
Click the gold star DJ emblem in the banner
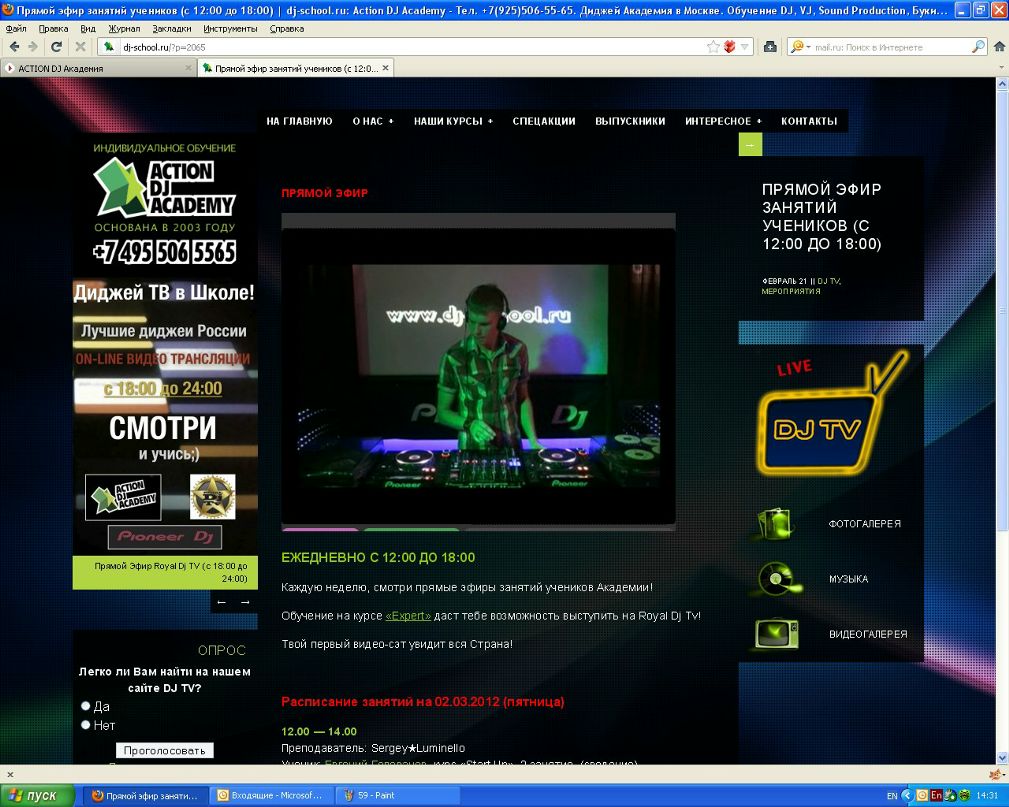point(212,497)
